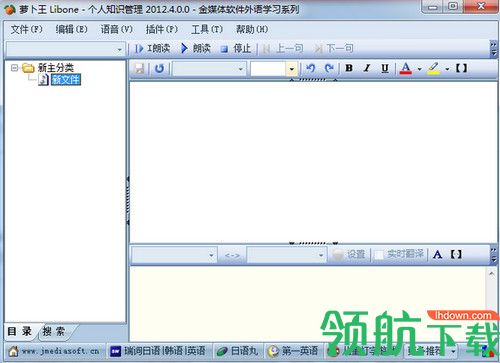This screenshot has height=363, width=500.
Task: Toggle bold formatting
Action: [349, 68]
